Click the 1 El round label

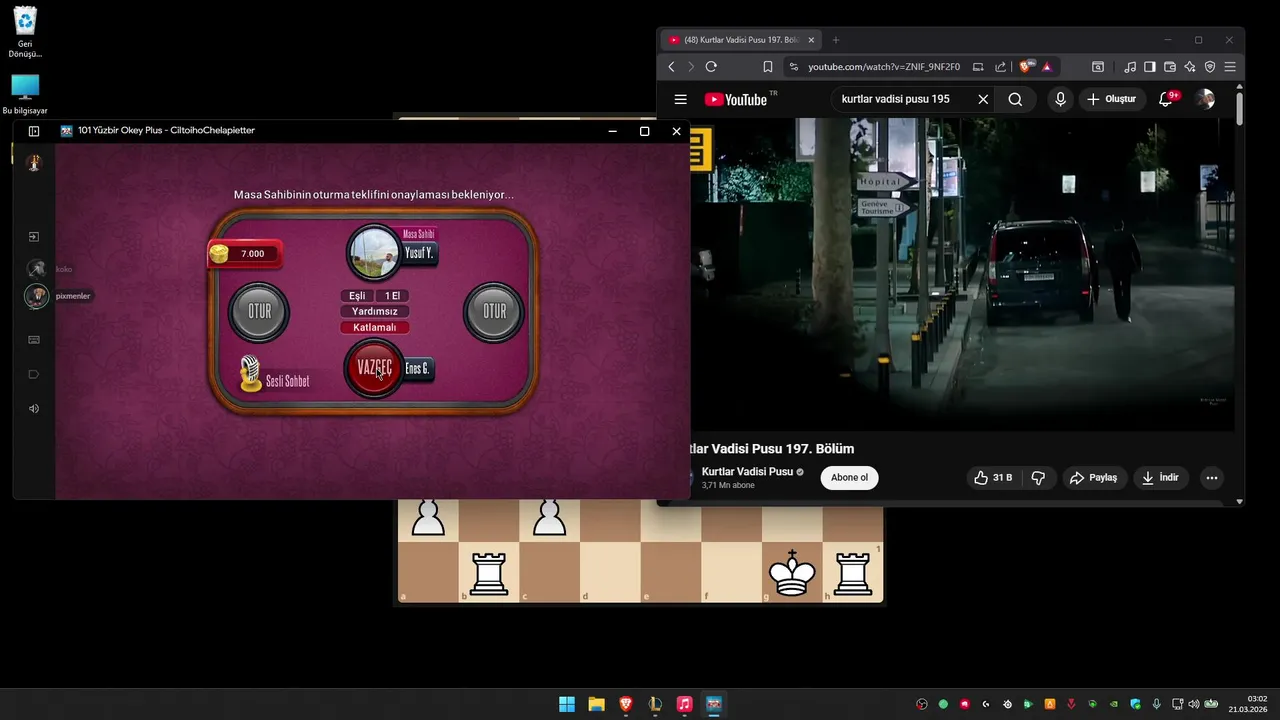[x=391, y=296]
